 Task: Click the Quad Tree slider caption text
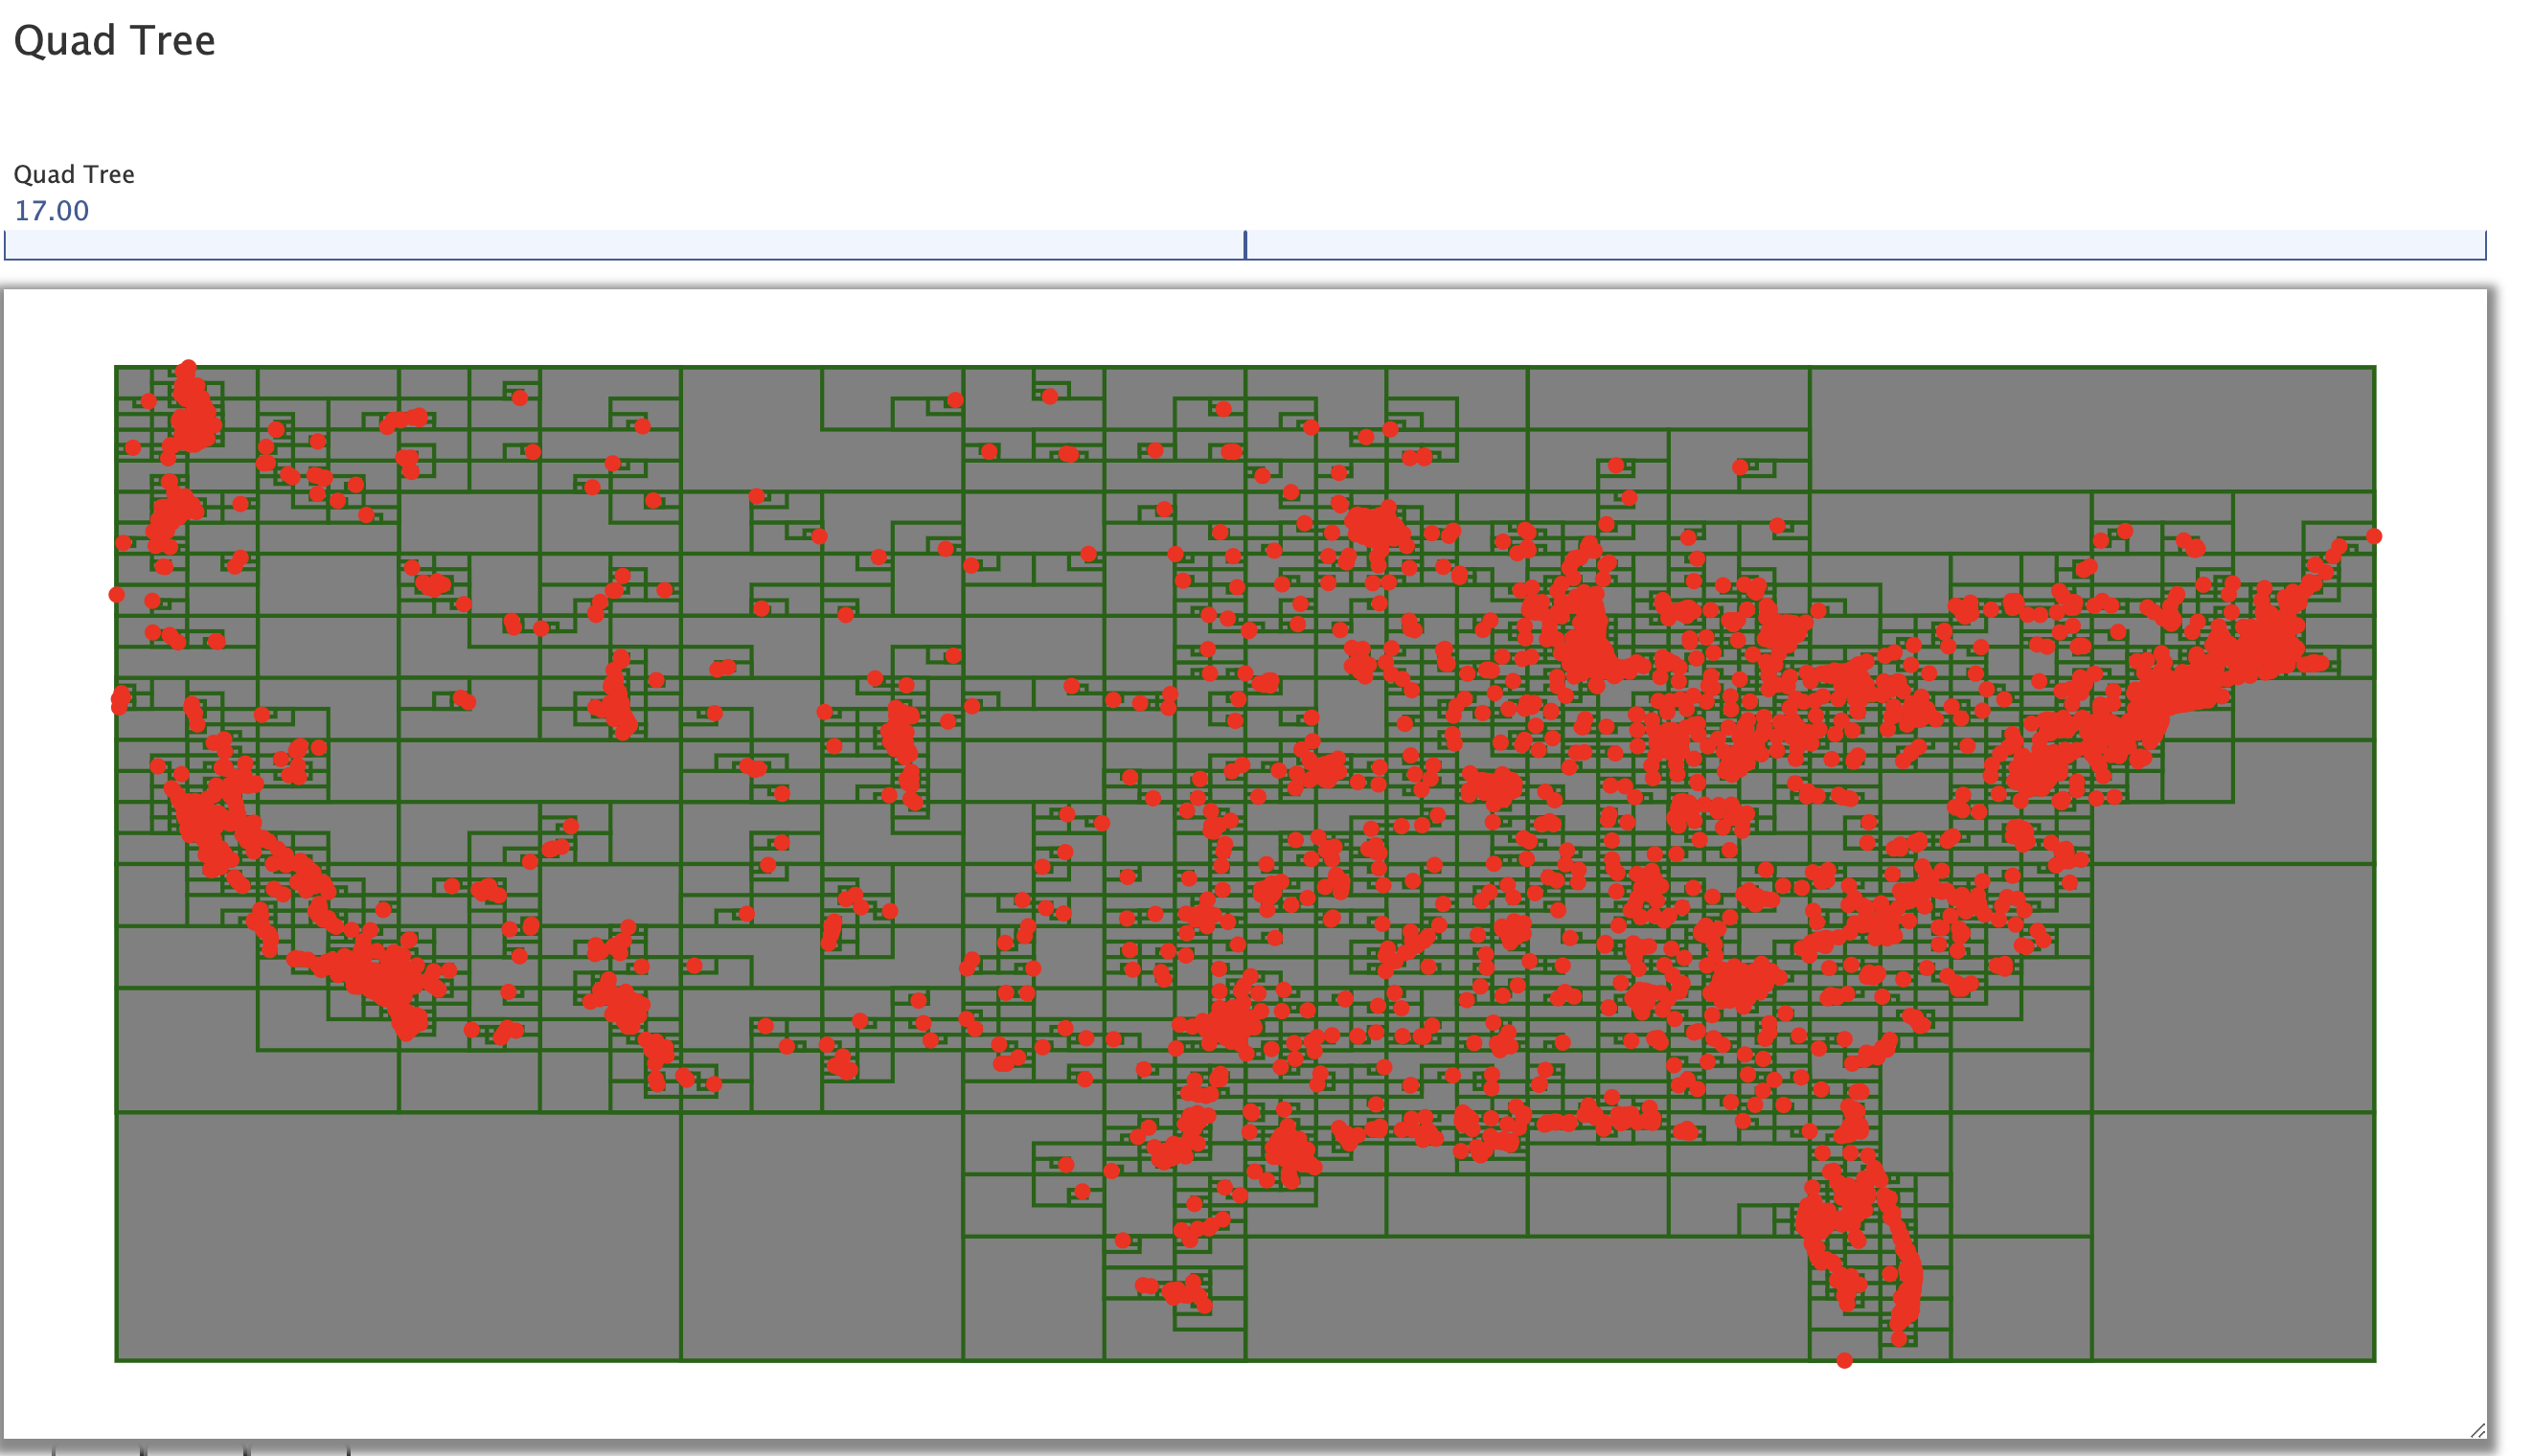(73, 173)
